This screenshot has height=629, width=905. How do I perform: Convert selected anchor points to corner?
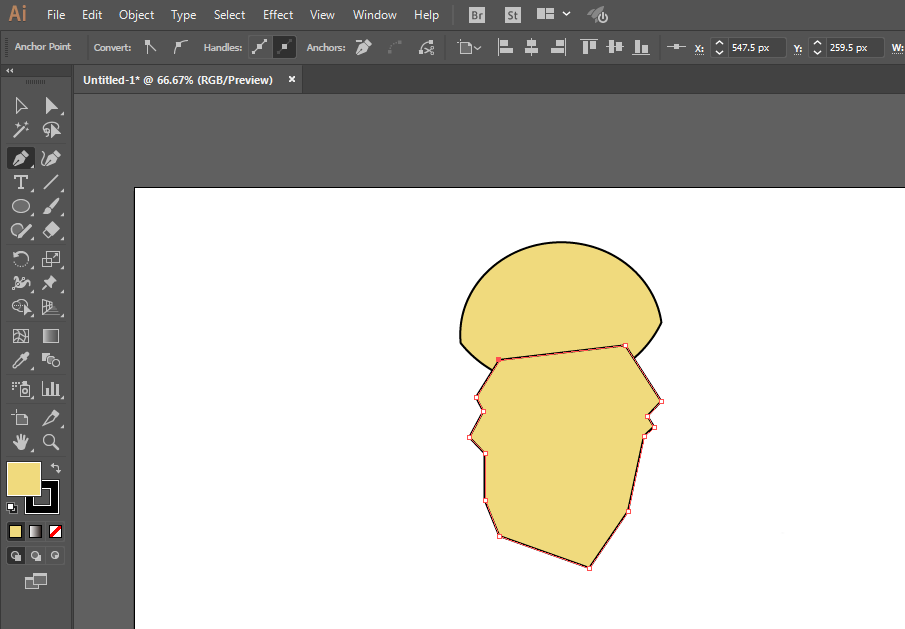(150, 47)
